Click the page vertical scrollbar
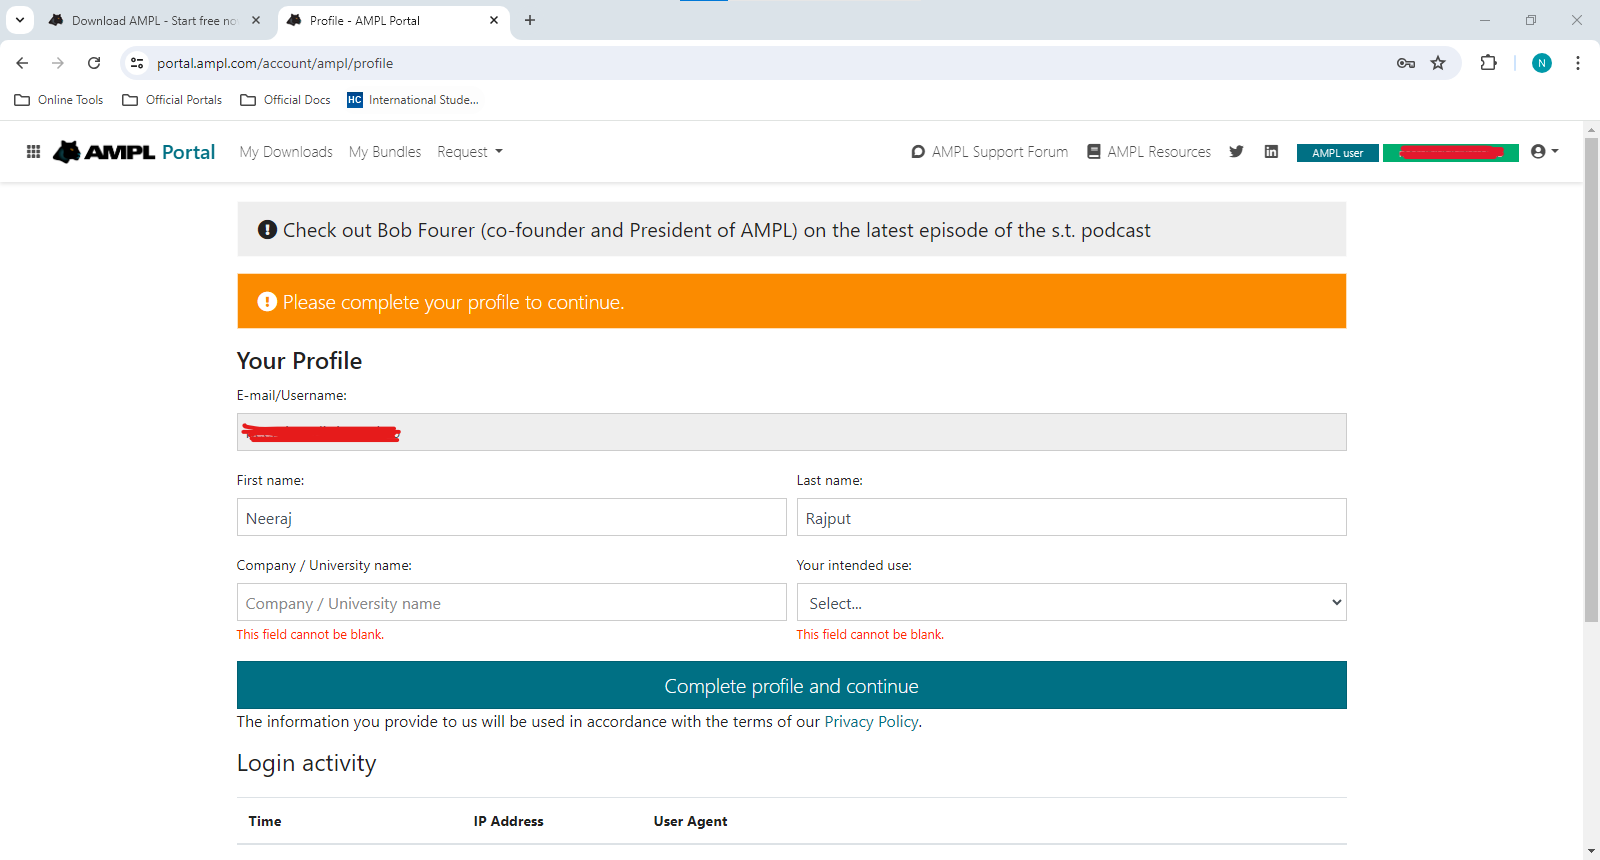 click(1591, 380)
